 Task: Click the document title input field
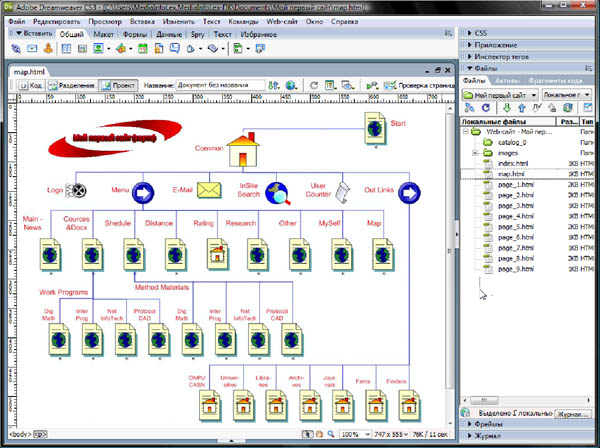tap(219, 86)
